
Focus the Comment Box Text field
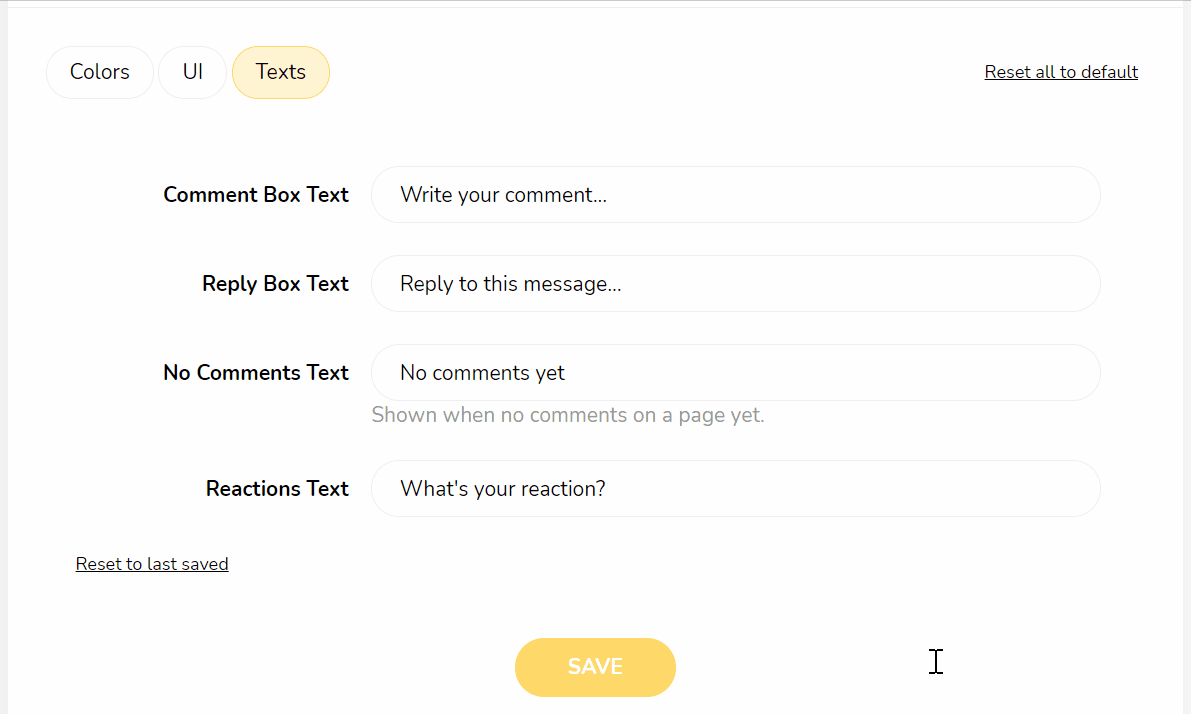[735, 194]
